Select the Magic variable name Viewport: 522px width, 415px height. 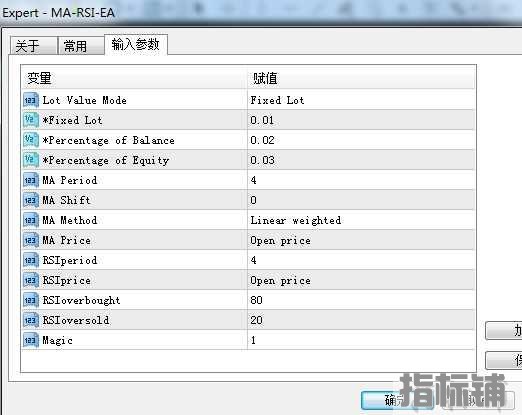[57, 340]
